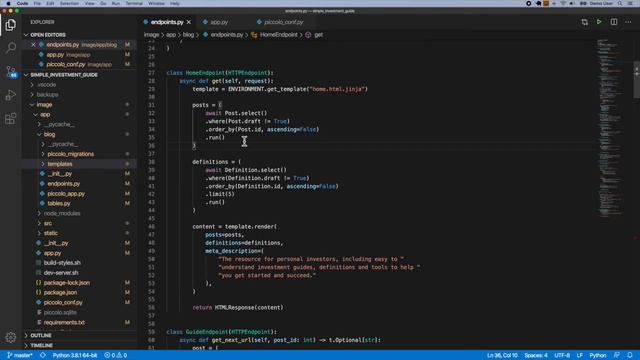This screenshot has height=360, width=640.
Task: Open requirements.txt file
Action: tap(80, 322)
